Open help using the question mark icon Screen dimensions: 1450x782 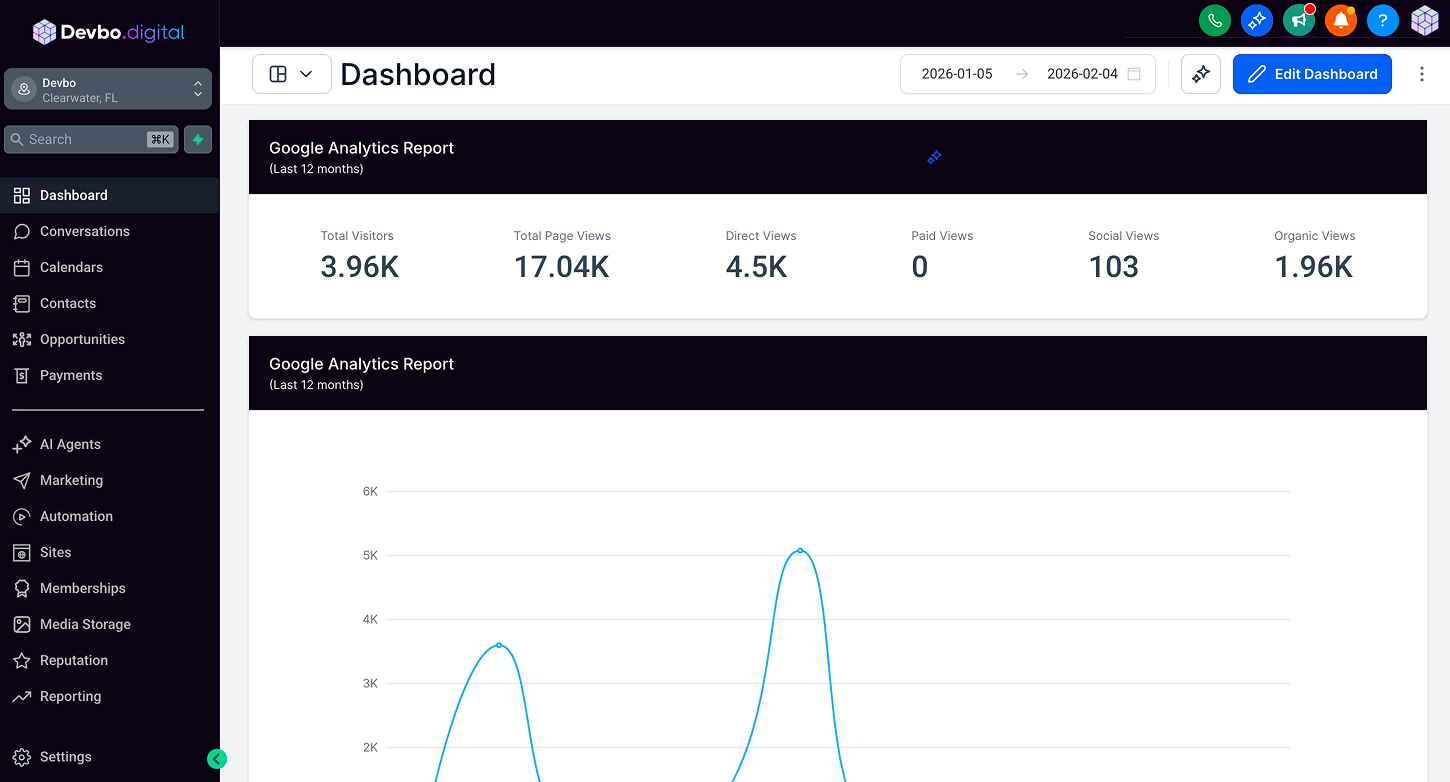(x=1382, y=20)
